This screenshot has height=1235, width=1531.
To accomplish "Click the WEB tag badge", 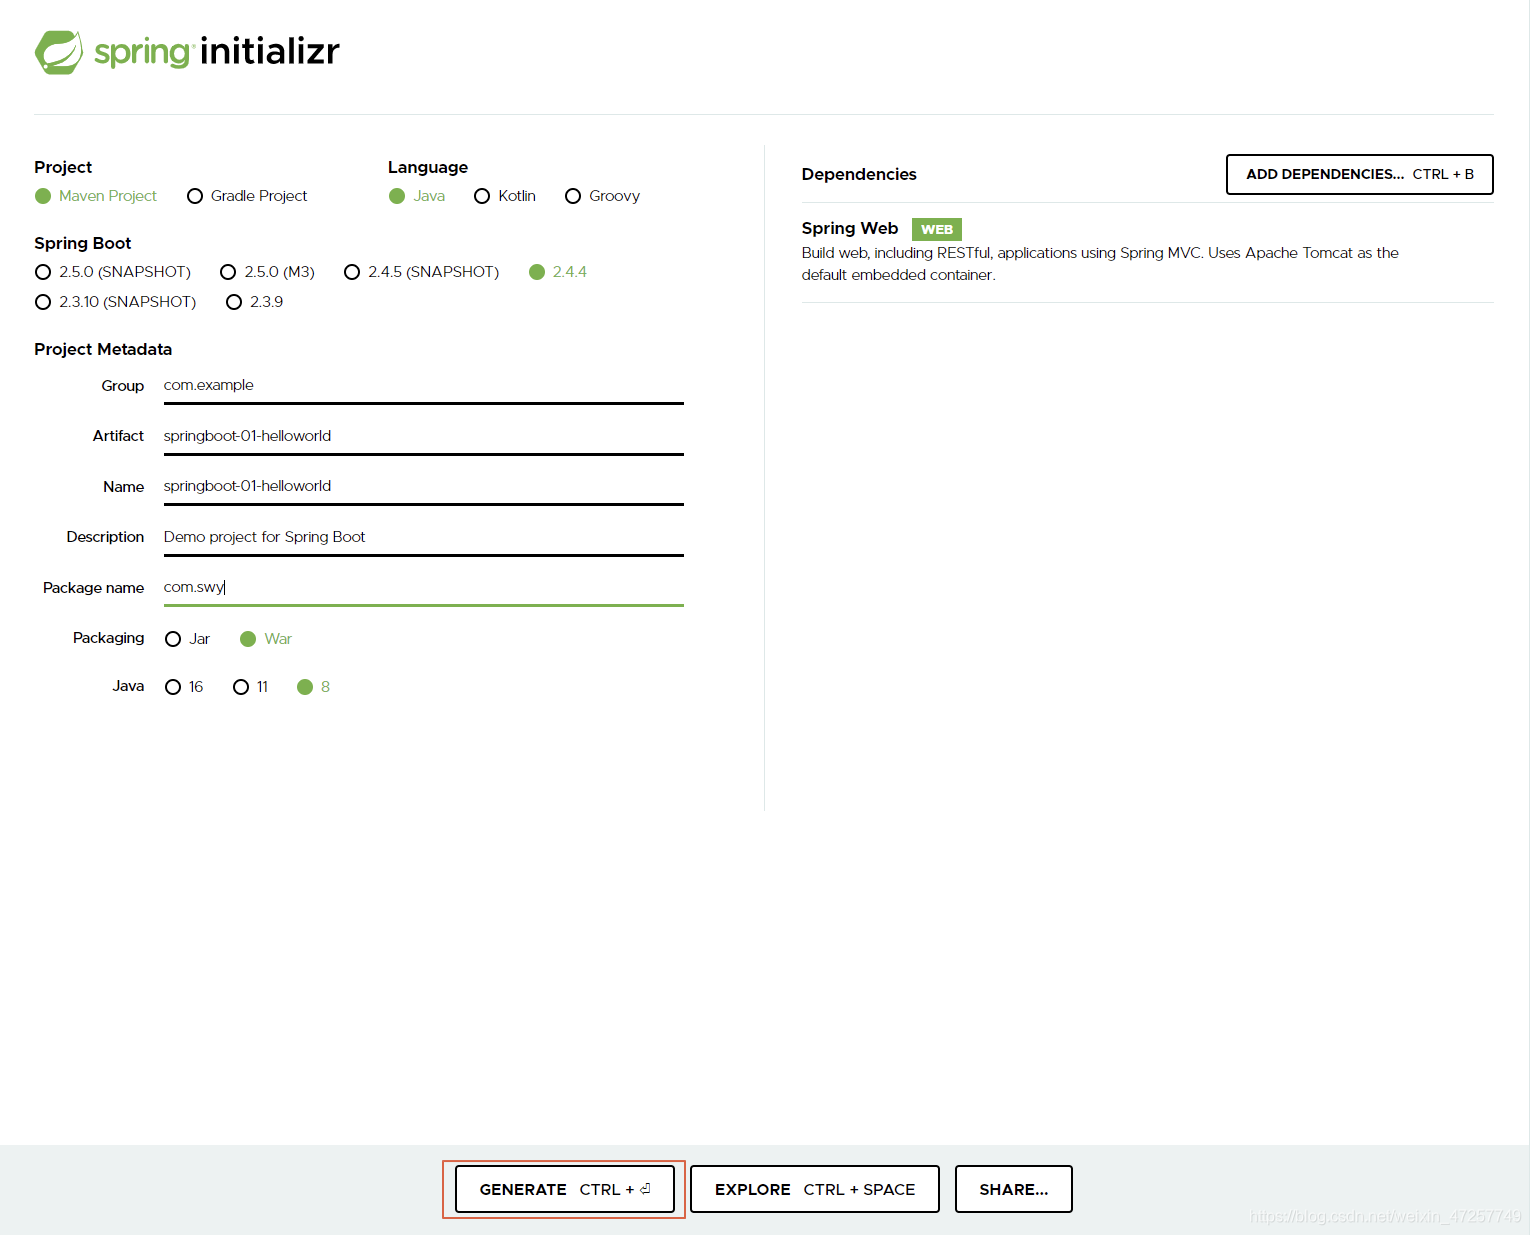I will [x=937, y=230].
